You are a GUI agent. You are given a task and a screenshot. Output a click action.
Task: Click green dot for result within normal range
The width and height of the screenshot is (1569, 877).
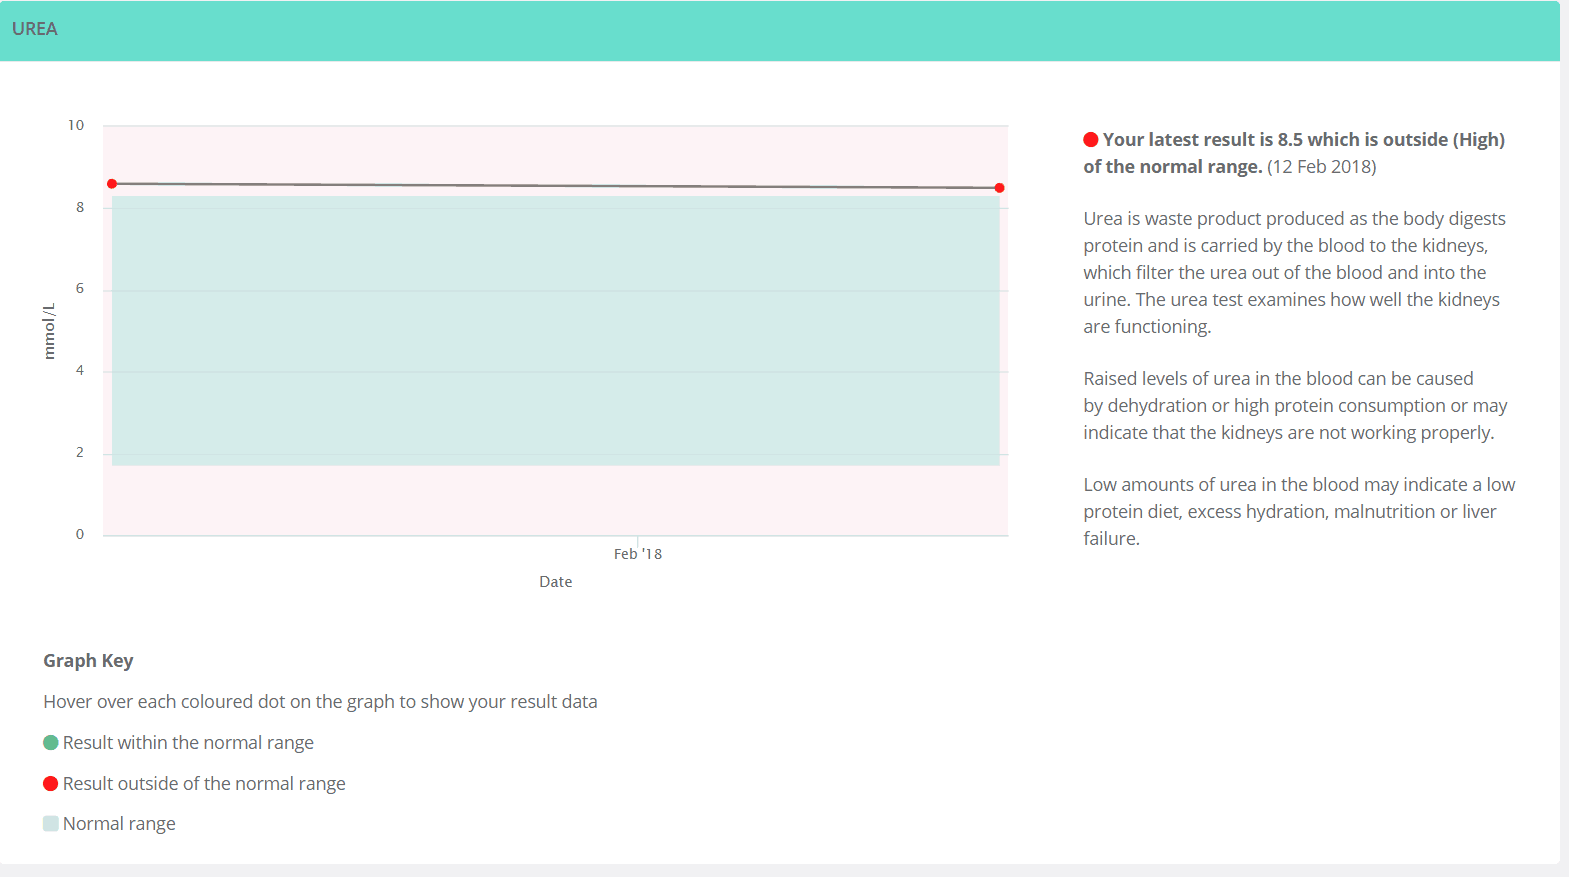pyautogui.click(x=51, y=743)
